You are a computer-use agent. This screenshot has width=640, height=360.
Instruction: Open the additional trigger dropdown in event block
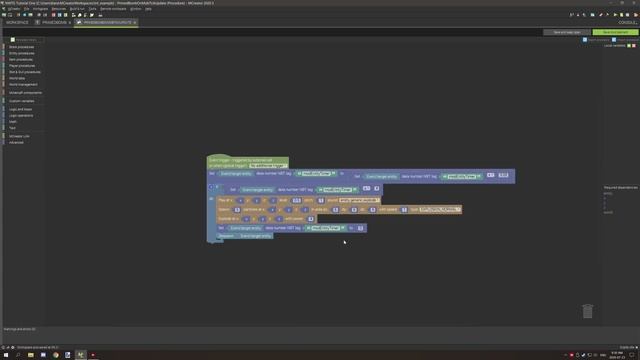(268, 166)
